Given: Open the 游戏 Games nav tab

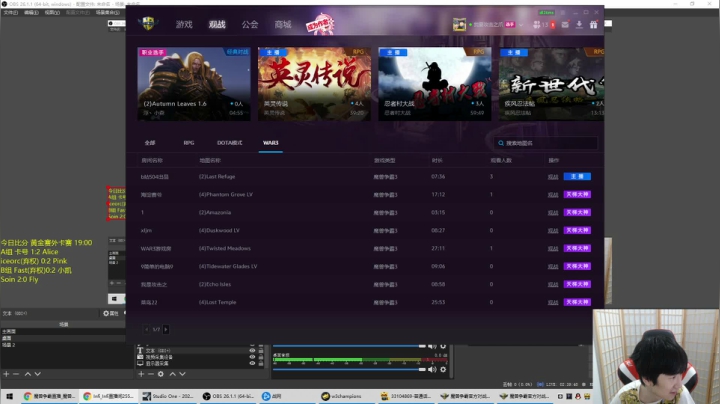Looking at the screenshot, I should click(184, 24).
